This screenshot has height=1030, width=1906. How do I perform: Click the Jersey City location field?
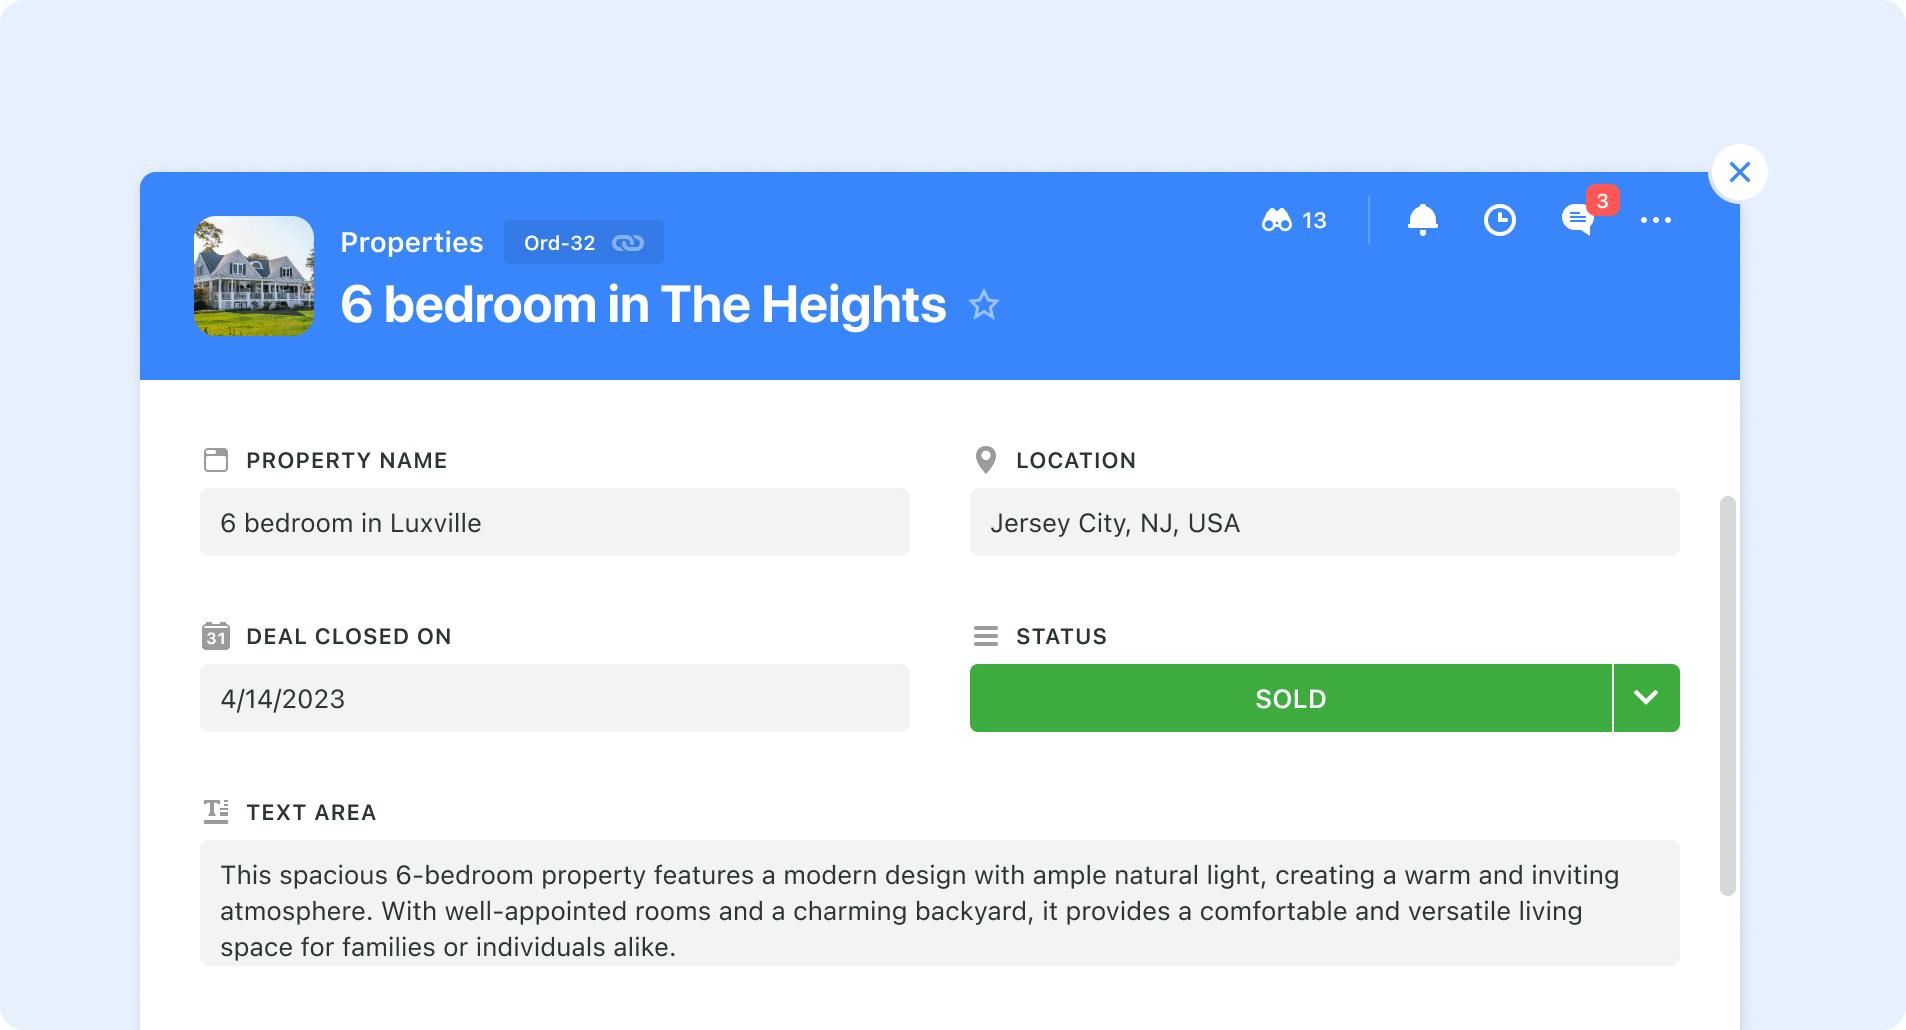(x=1325, y=522)
